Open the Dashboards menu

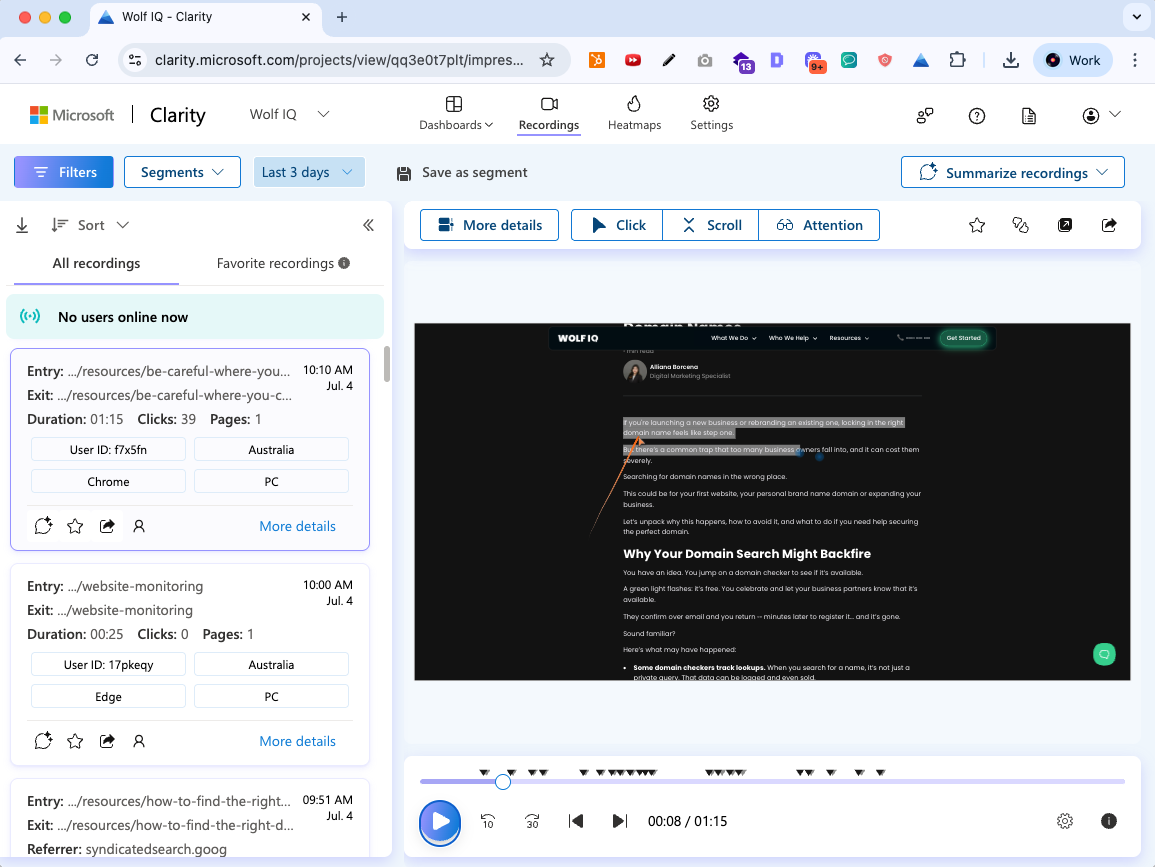(455, 114)
